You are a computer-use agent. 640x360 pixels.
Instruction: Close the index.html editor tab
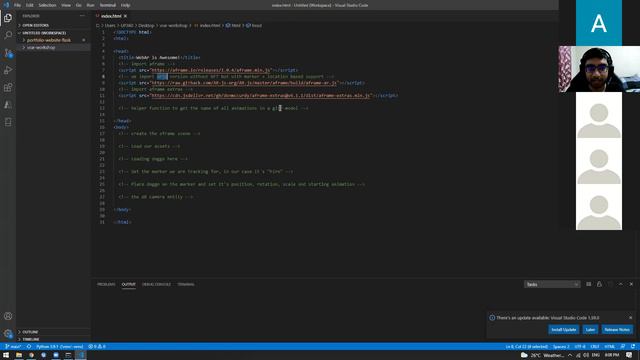pos(125,16)
